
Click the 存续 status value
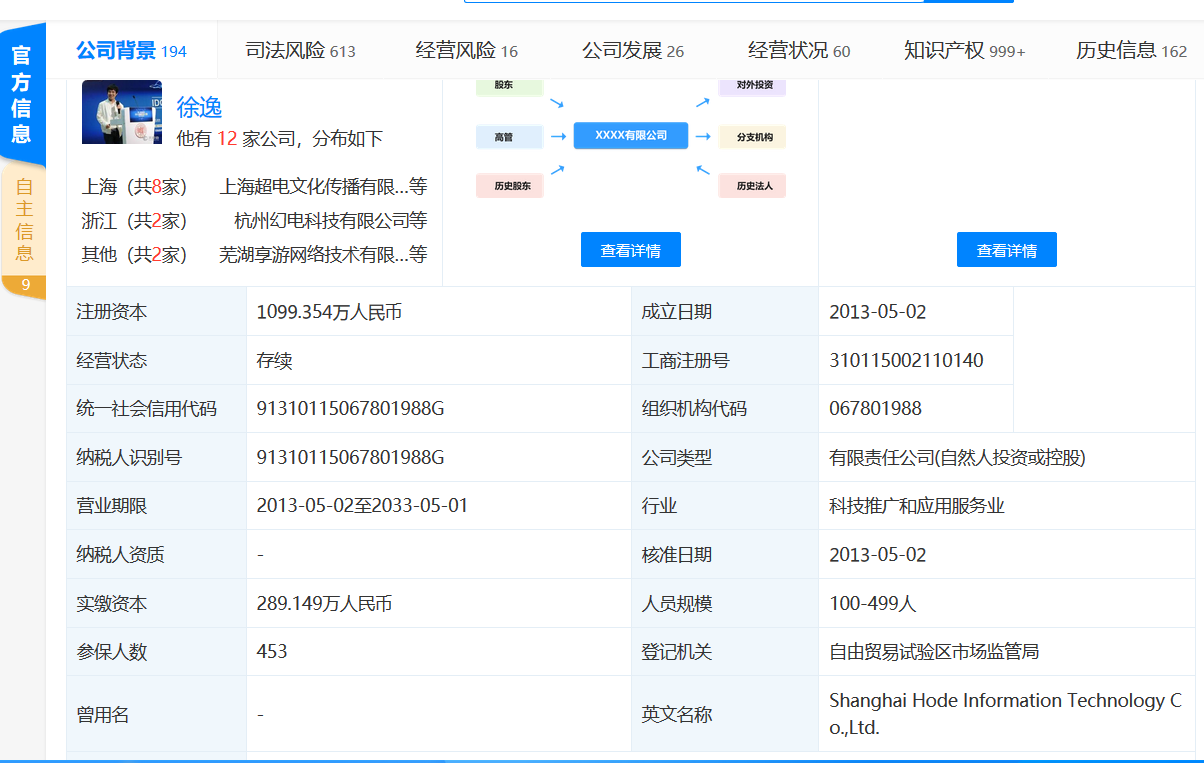(274, 360)
